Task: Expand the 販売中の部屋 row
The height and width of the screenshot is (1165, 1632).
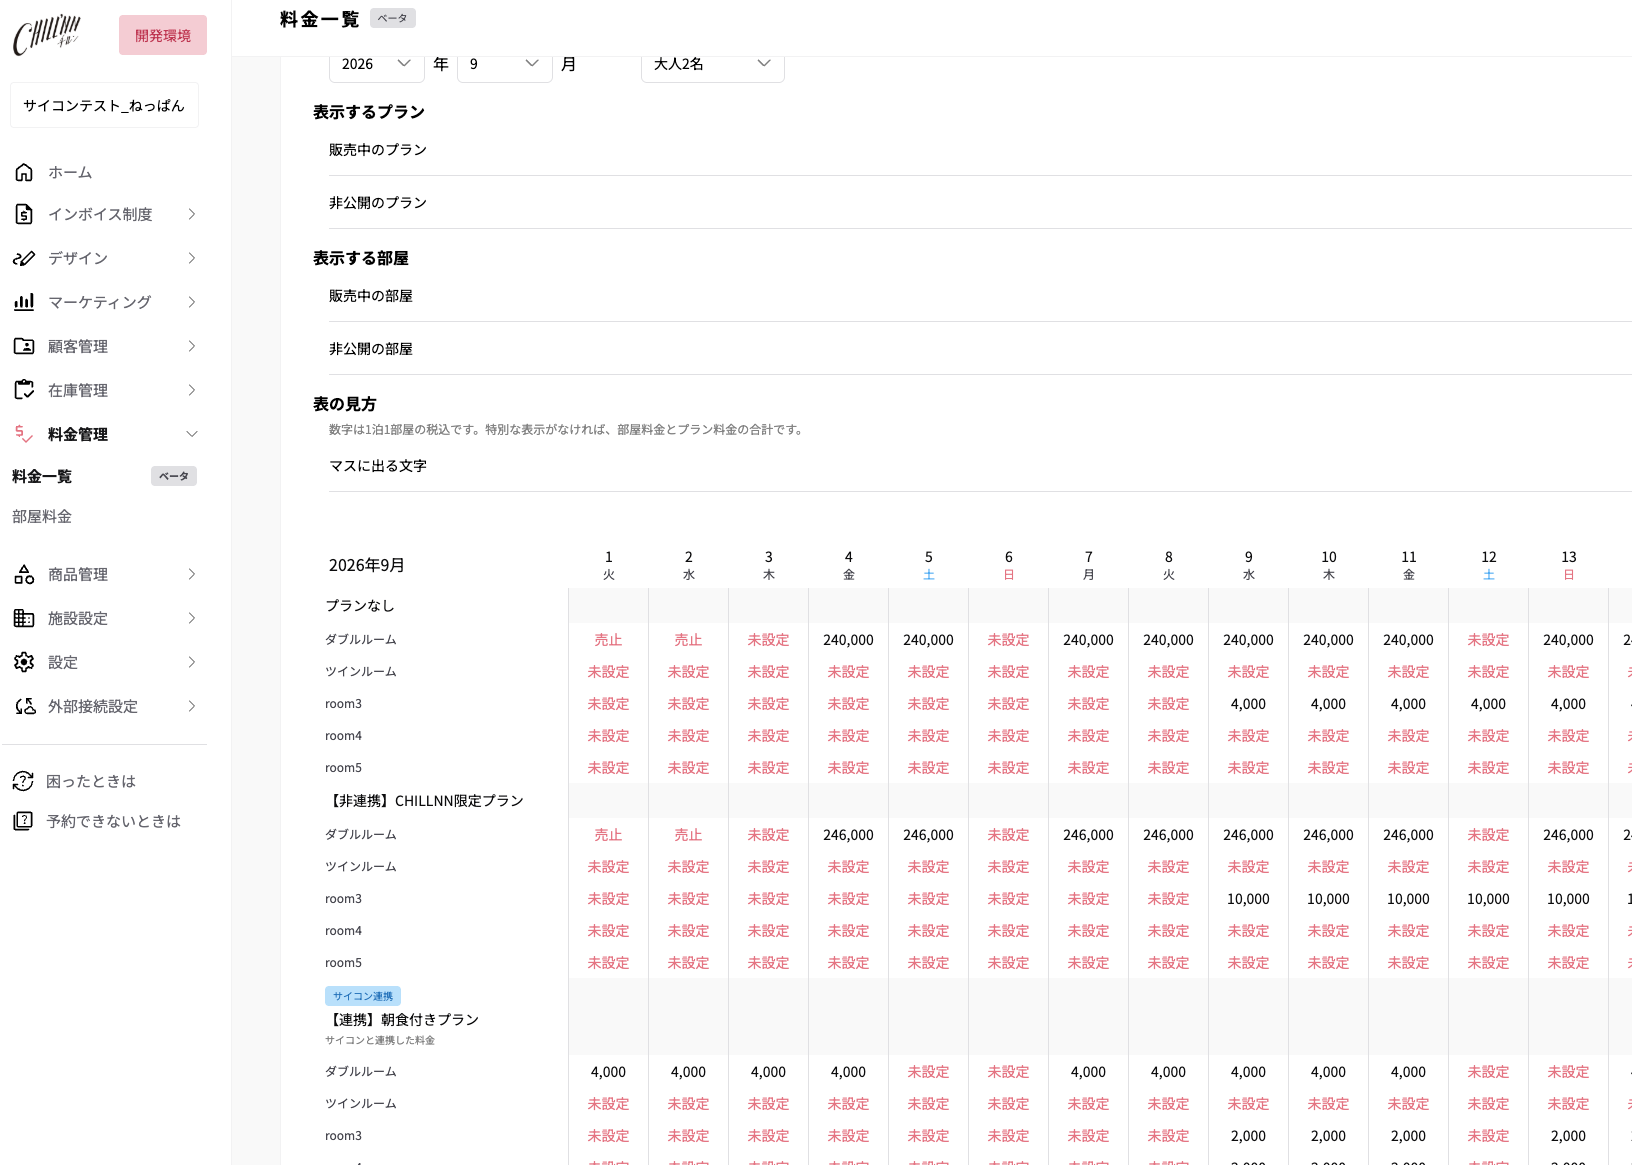Action: (980, 296)
